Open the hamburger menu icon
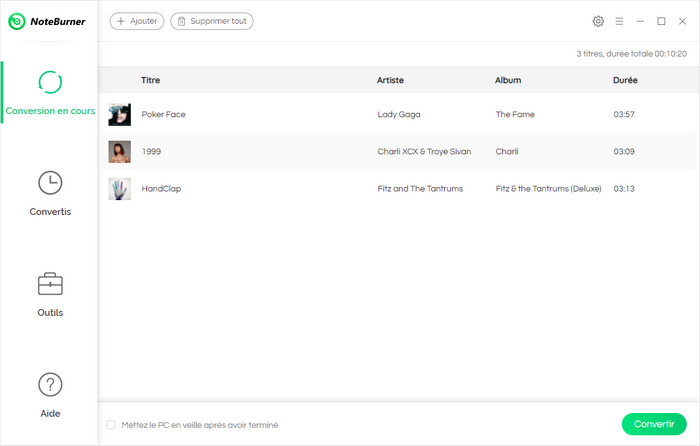 [x=619, y=21]
